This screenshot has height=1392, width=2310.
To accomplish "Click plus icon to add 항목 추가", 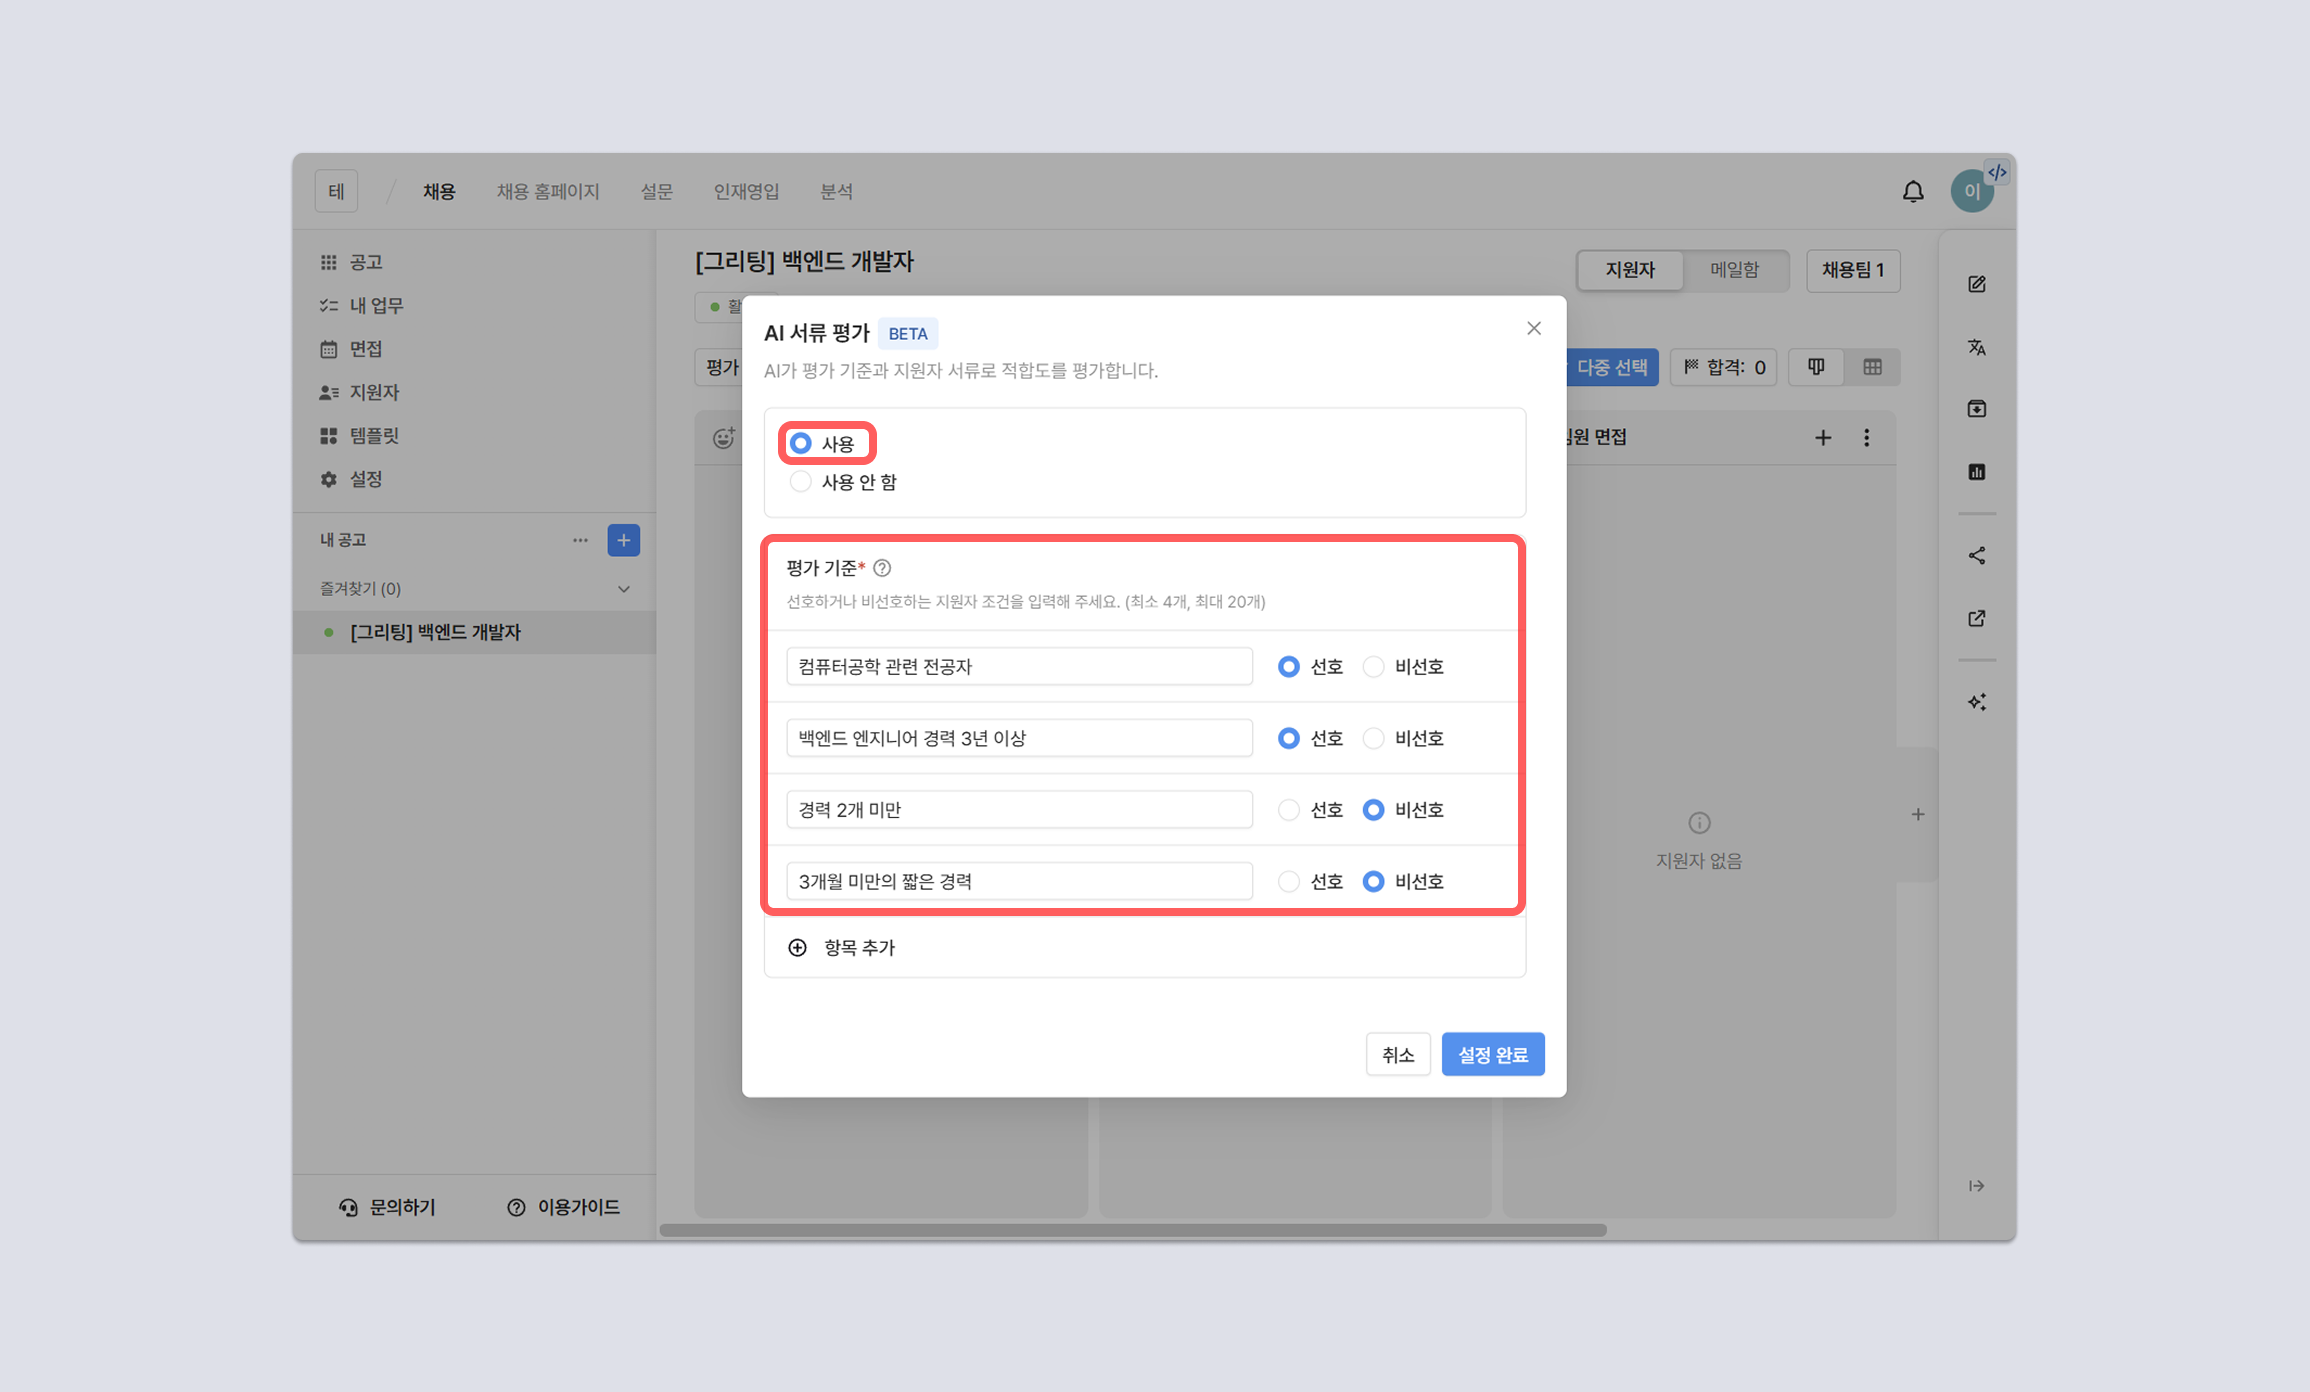I will [x=797, y=947].
